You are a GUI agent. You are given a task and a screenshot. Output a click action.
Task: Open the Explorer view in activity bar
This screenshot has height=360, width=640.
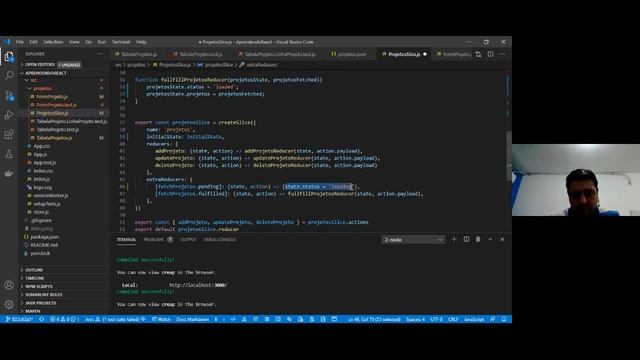pyautogui.click(x=9, y=56)
